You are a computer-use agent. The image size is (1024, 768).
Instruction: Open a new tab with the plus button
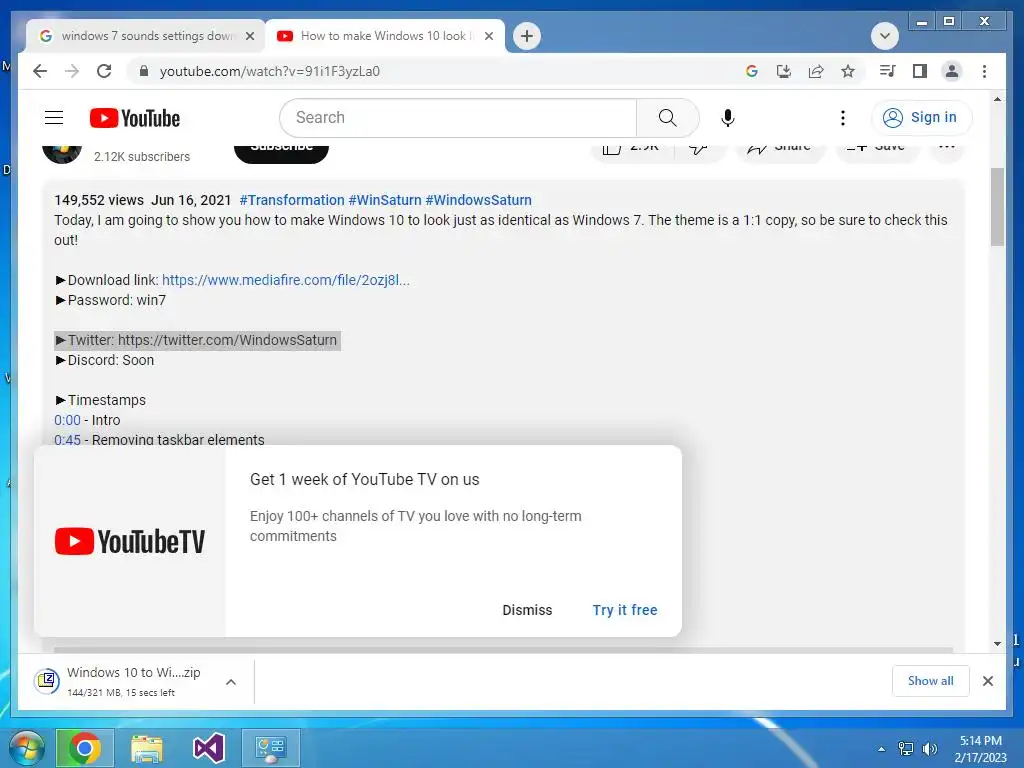[x=527, y=36]
